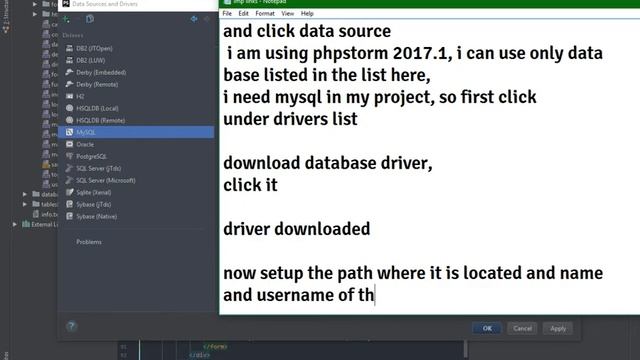The image size is (640, 360).
Task: Click Cancel button in Data Sources dialog
Action: point(522,329)
